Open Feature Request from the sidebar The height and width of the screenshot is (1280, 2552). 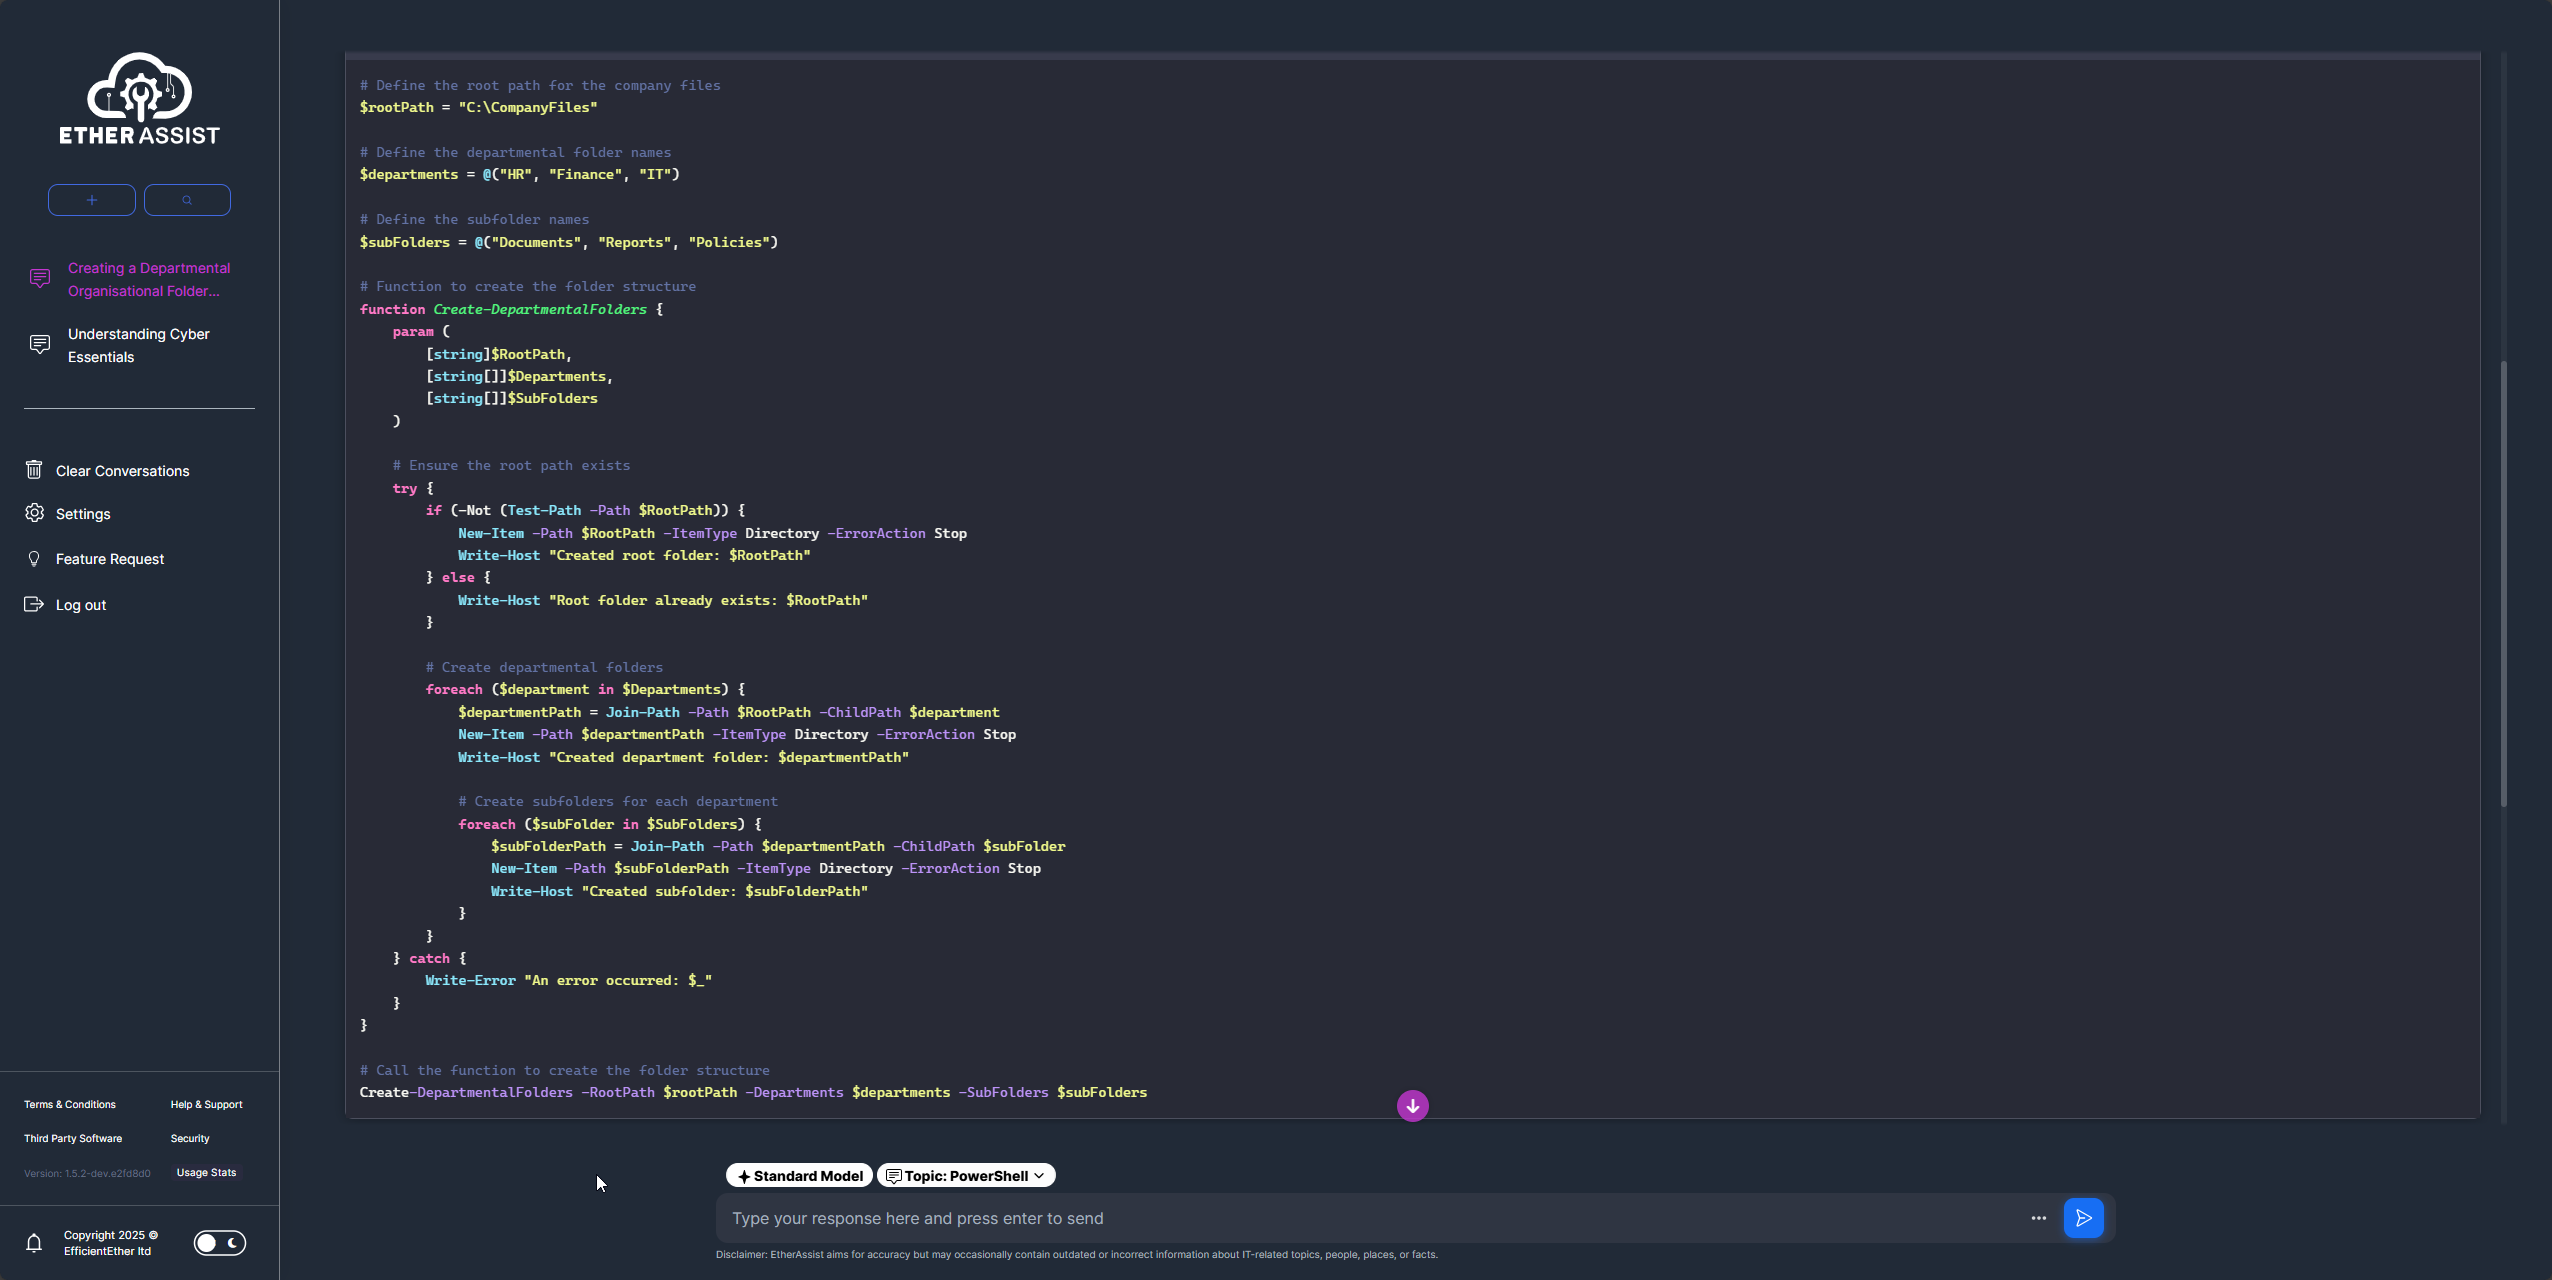[x=110, y=559]
